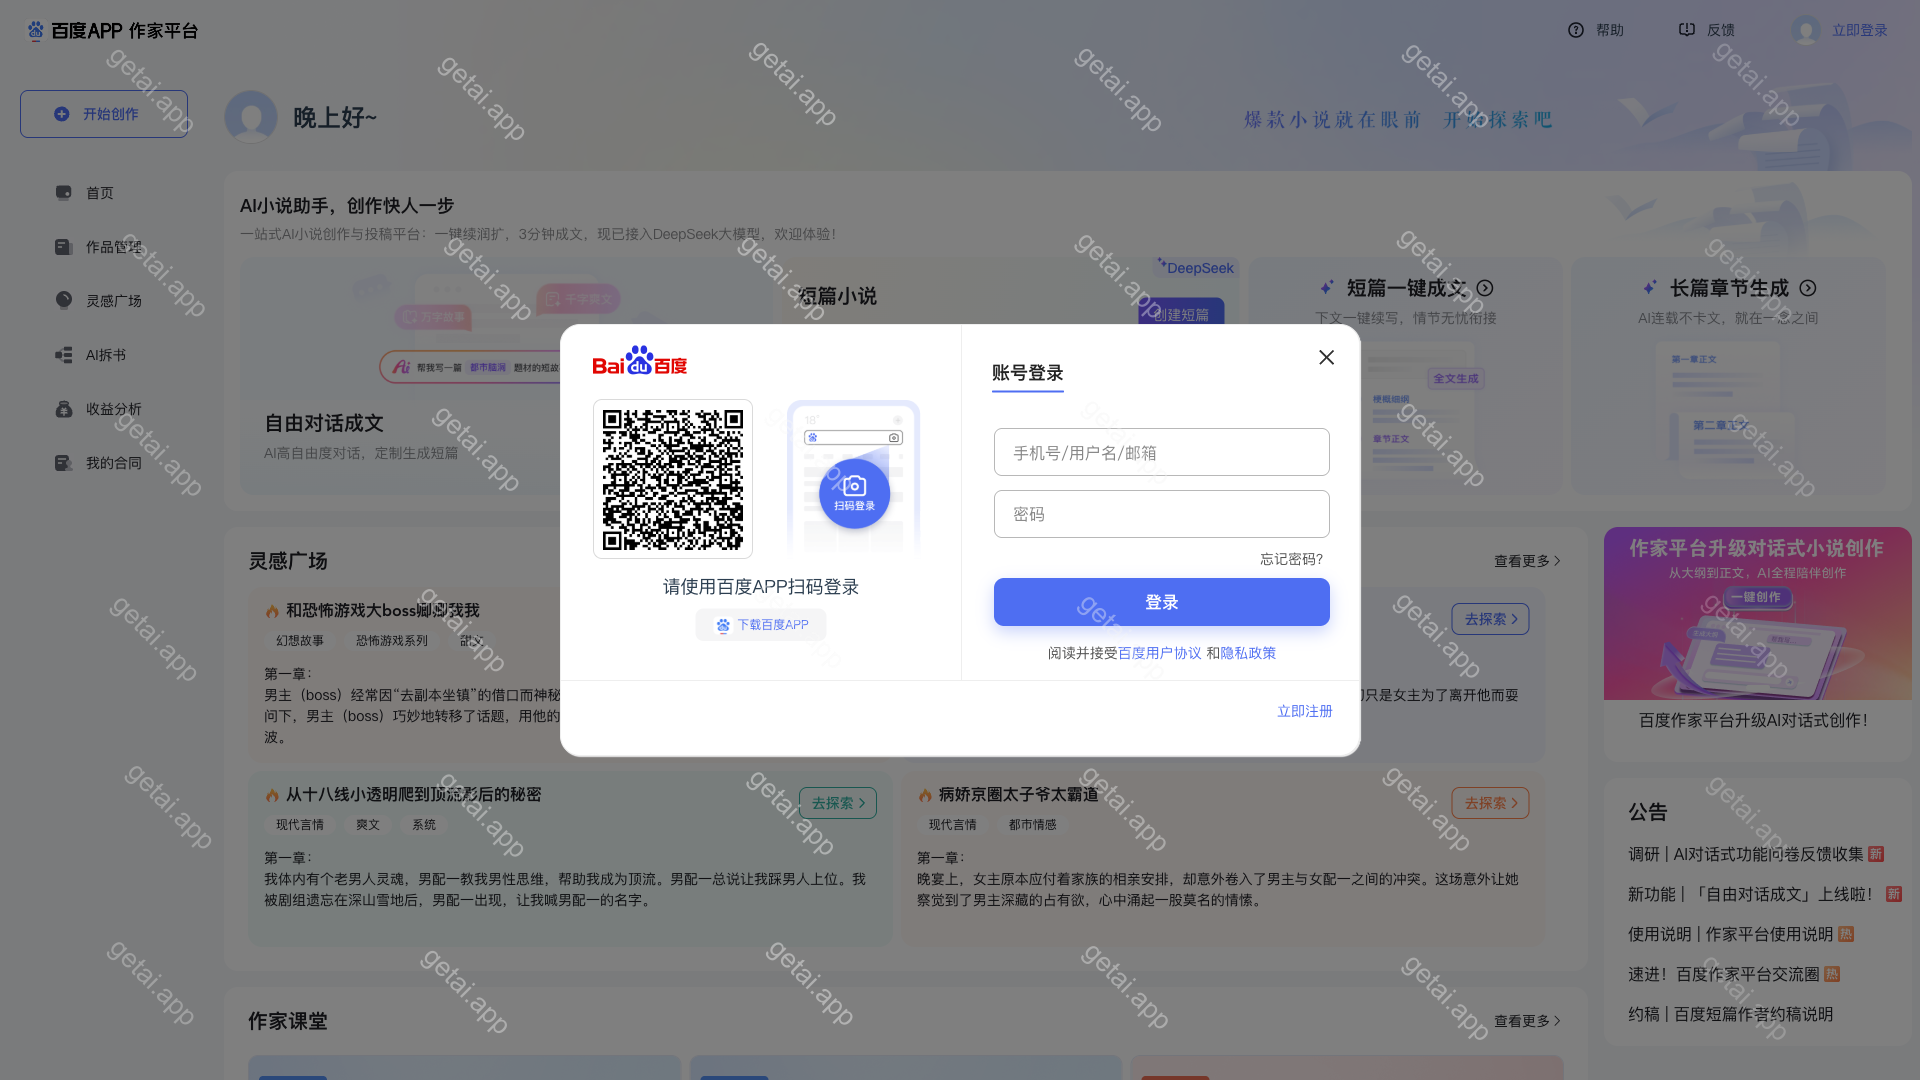The width and height of the screenshot is (1920, 1080).
Task: Click the 灵感广场 sidebar icon
Action: [64, 300]
